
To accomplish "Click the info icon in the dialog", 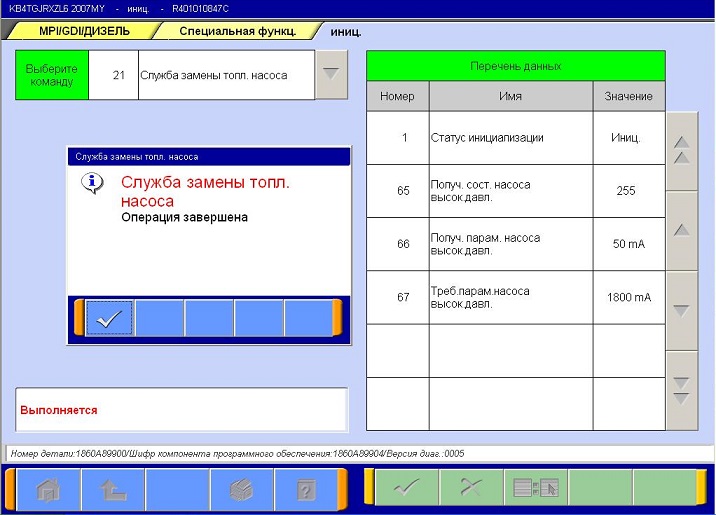I will pos(92,182).
